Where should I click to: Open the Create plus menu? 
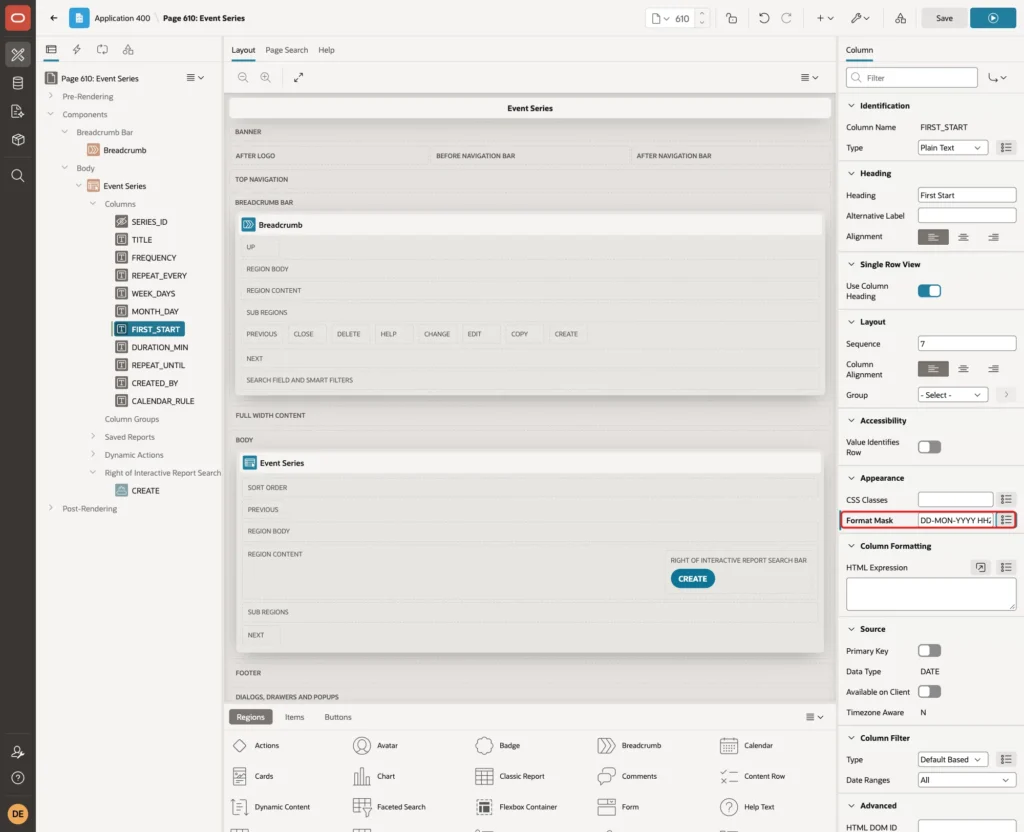[825, 18]
